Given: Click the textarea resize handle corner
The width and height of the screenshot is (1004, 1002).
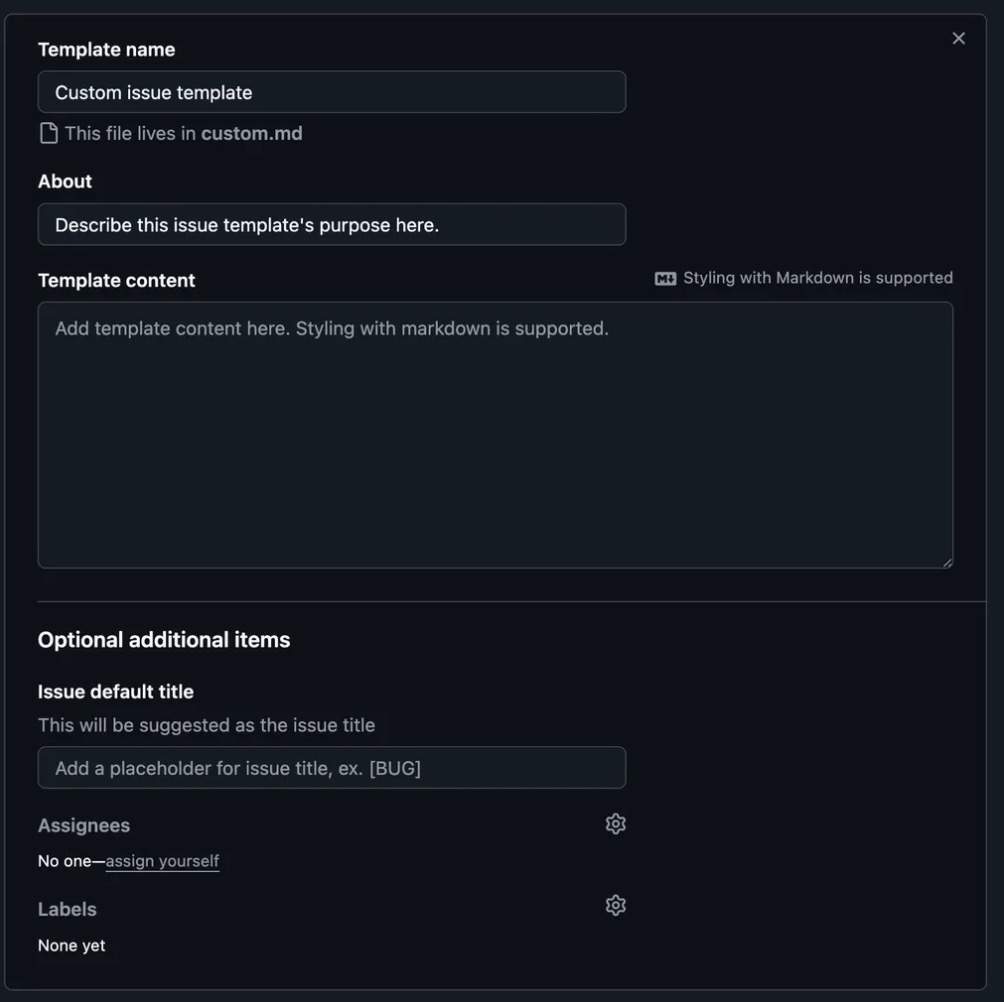Looking at the screenshot, I should tap(947, 562).
